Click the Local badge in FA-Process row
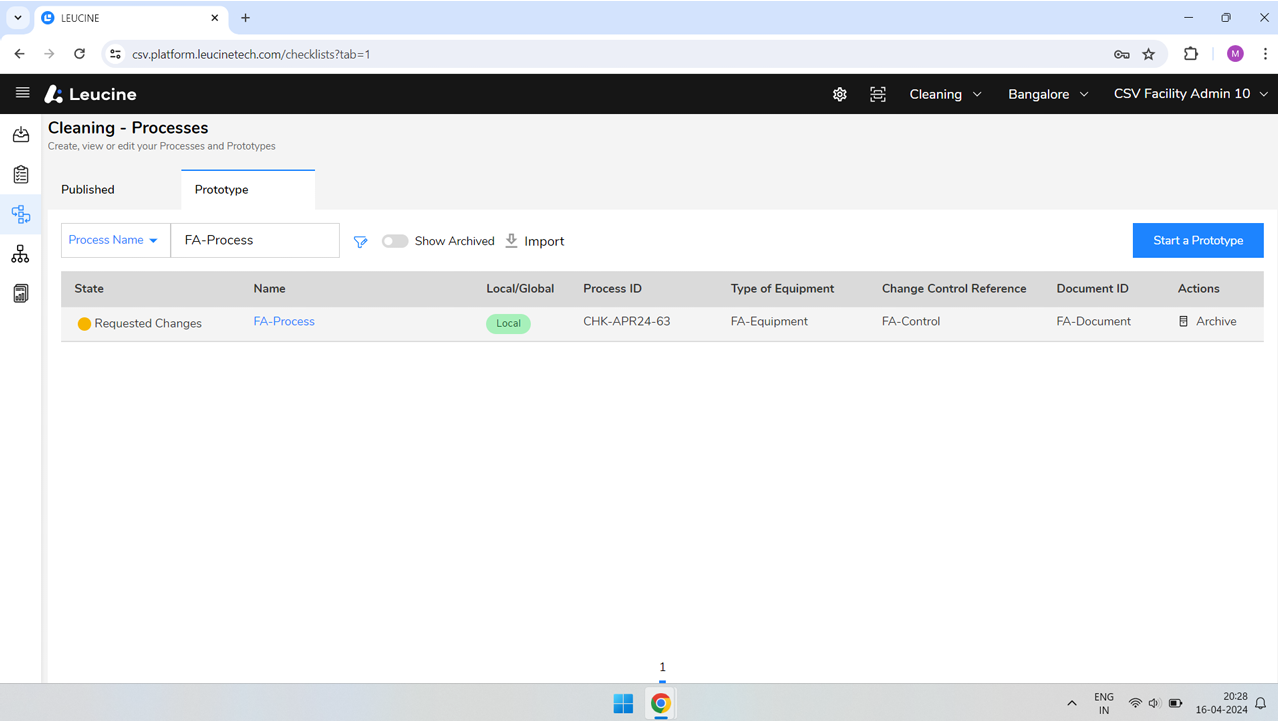The width and height of the screenshot is (1278, 721). 508,323
